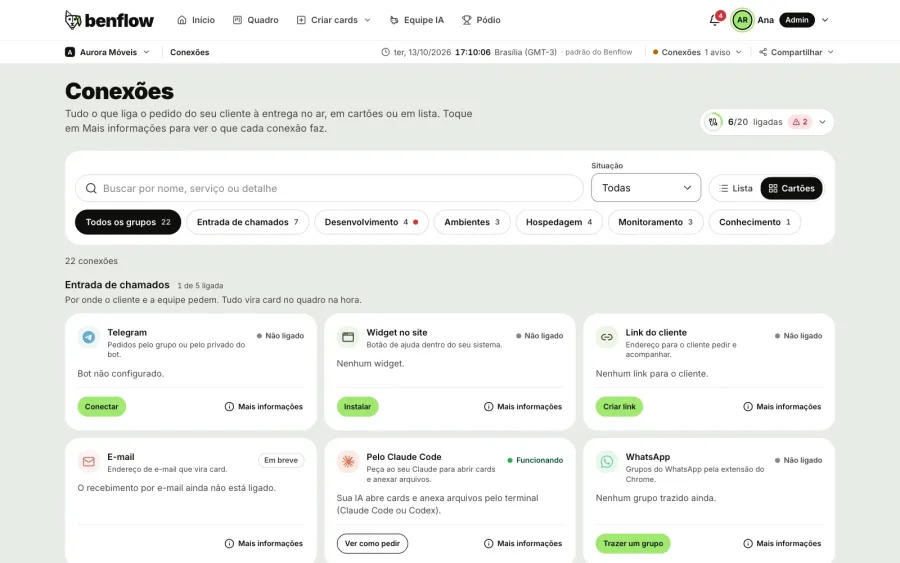The height and width of the screenshot is (563, 900).
Task: Click Ver como pedir button
Action: click(x=372, y=543)
